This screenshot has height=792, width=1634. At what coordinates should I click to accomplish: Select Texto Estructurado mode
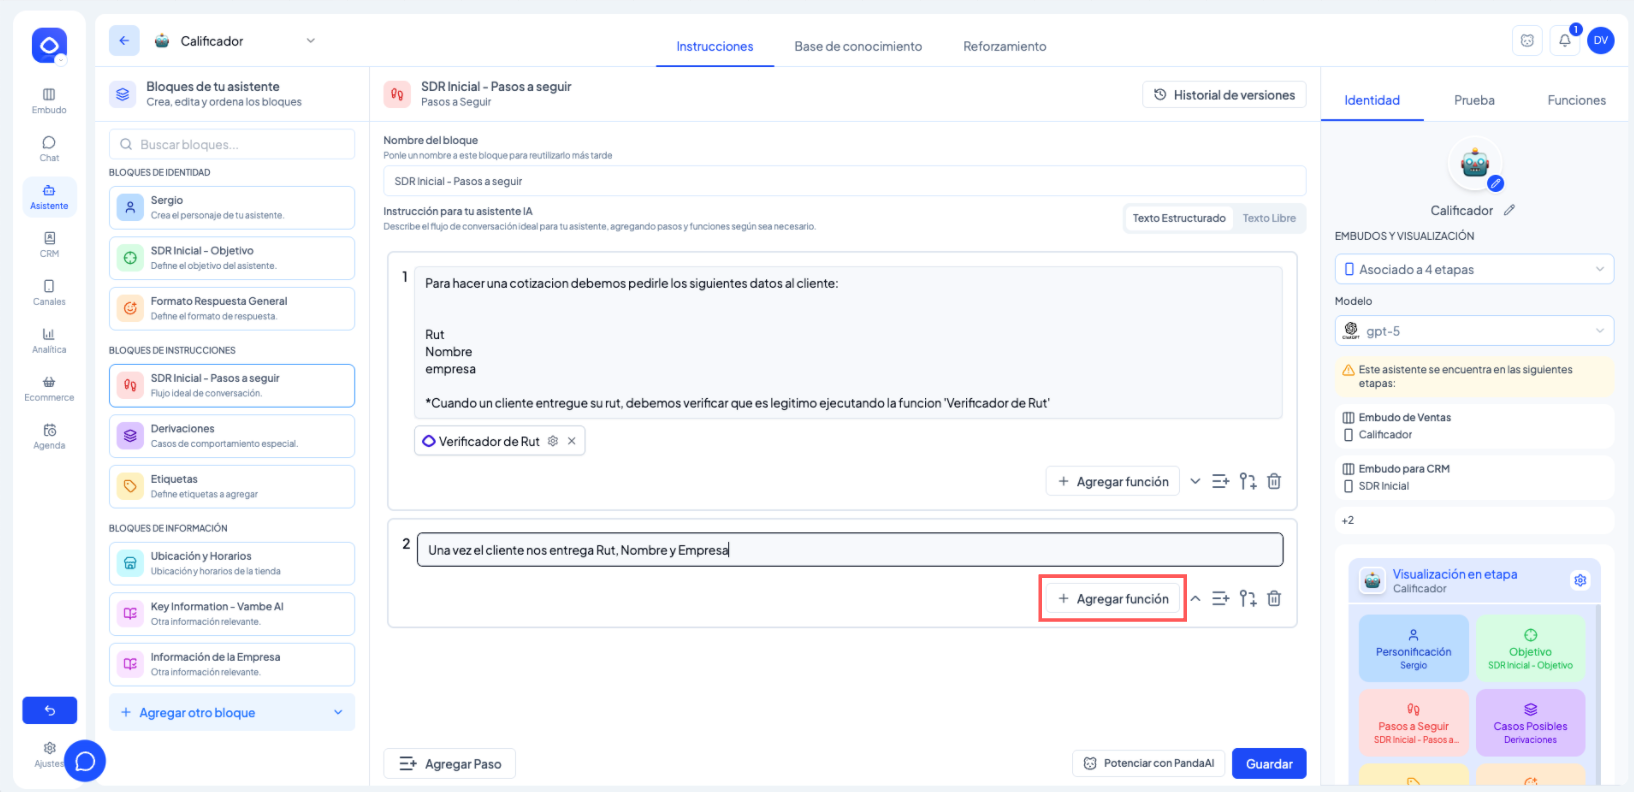pyautogui.click(x=1178, y=218)
